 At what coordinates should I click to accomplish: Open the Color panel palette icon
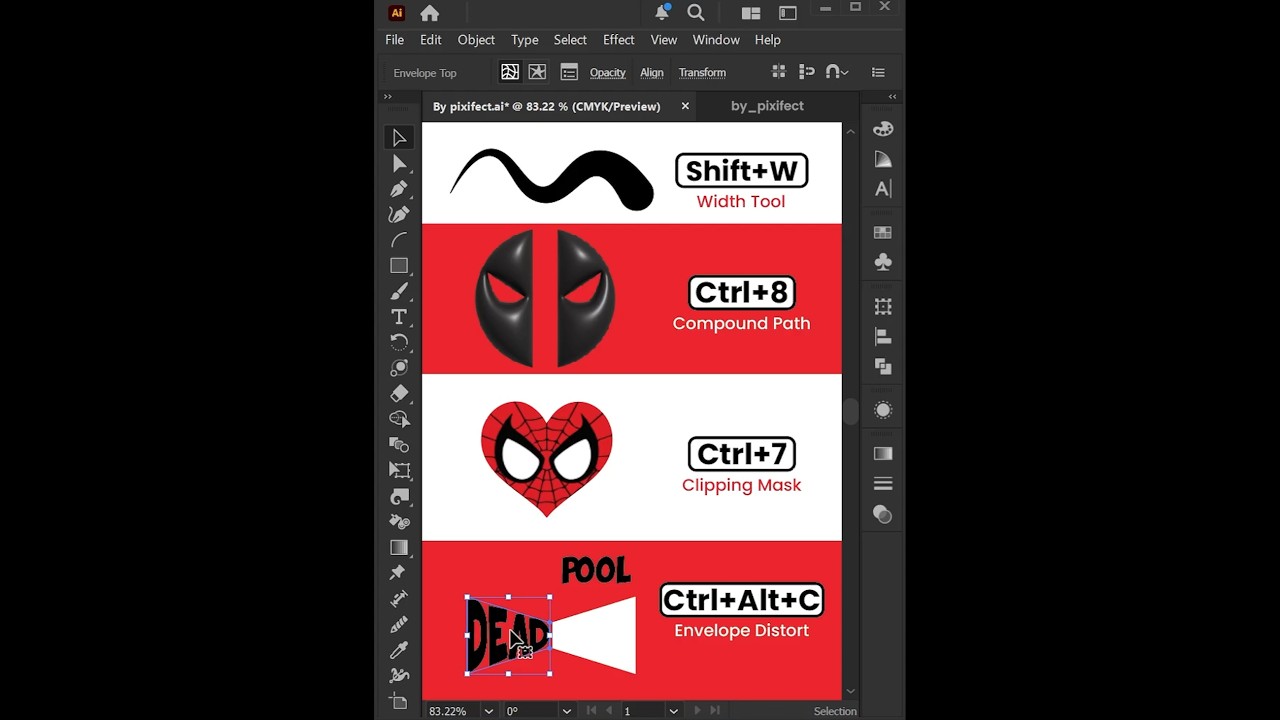[883, 129]
